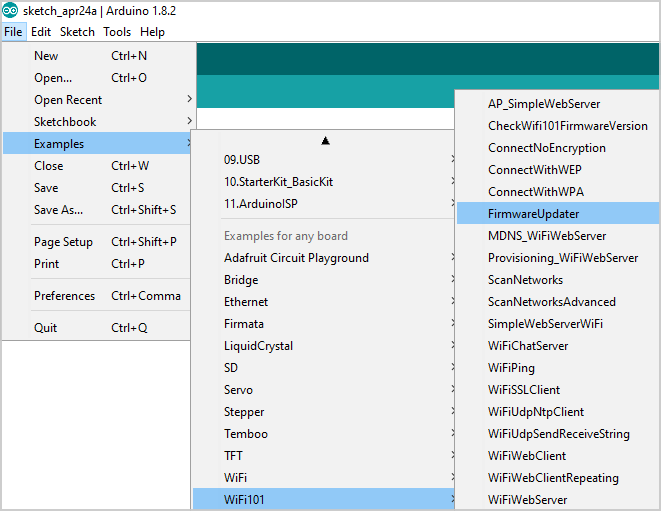Choose Quit in the File menu

[x=98, y=328]
